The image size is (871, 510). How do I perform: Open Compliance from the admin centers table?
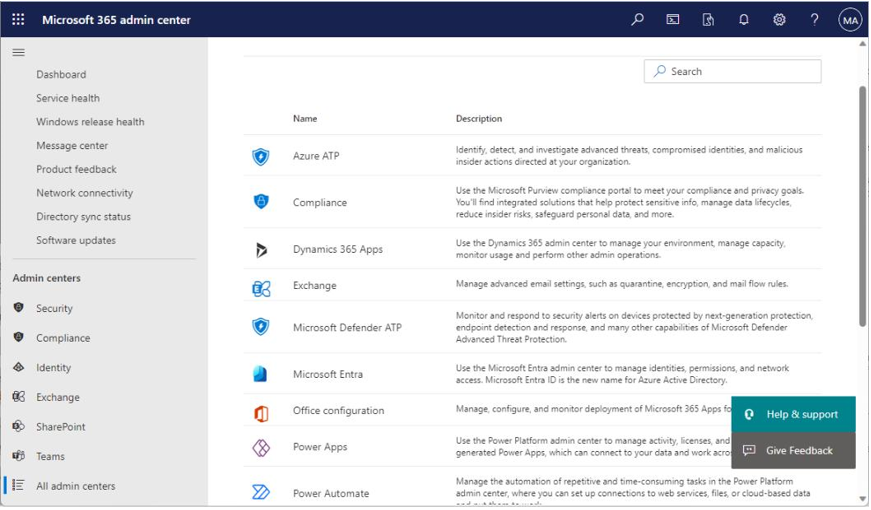320,203
